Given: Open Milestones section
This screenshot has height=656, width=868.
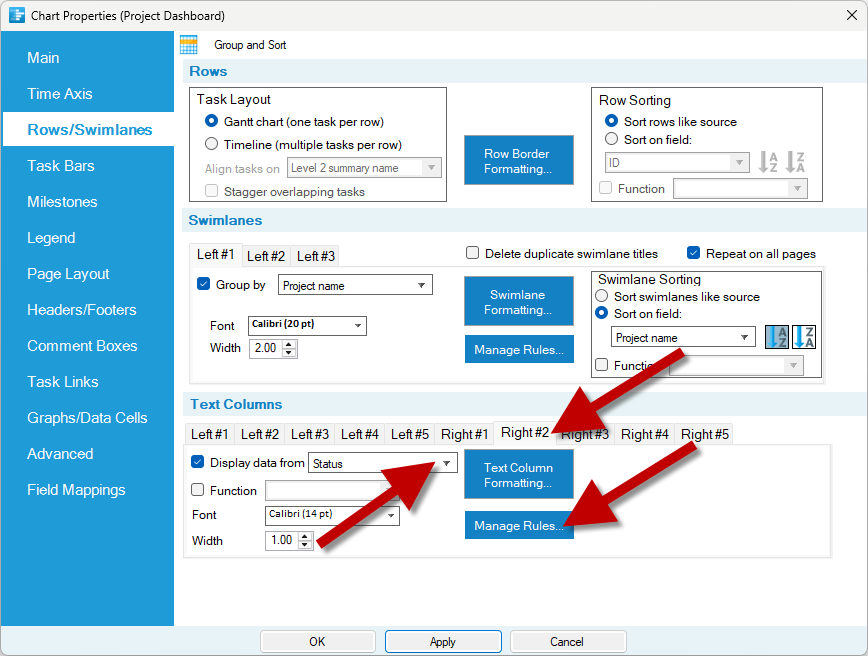Looking at the screenshot, I should (x=62, y=202).
